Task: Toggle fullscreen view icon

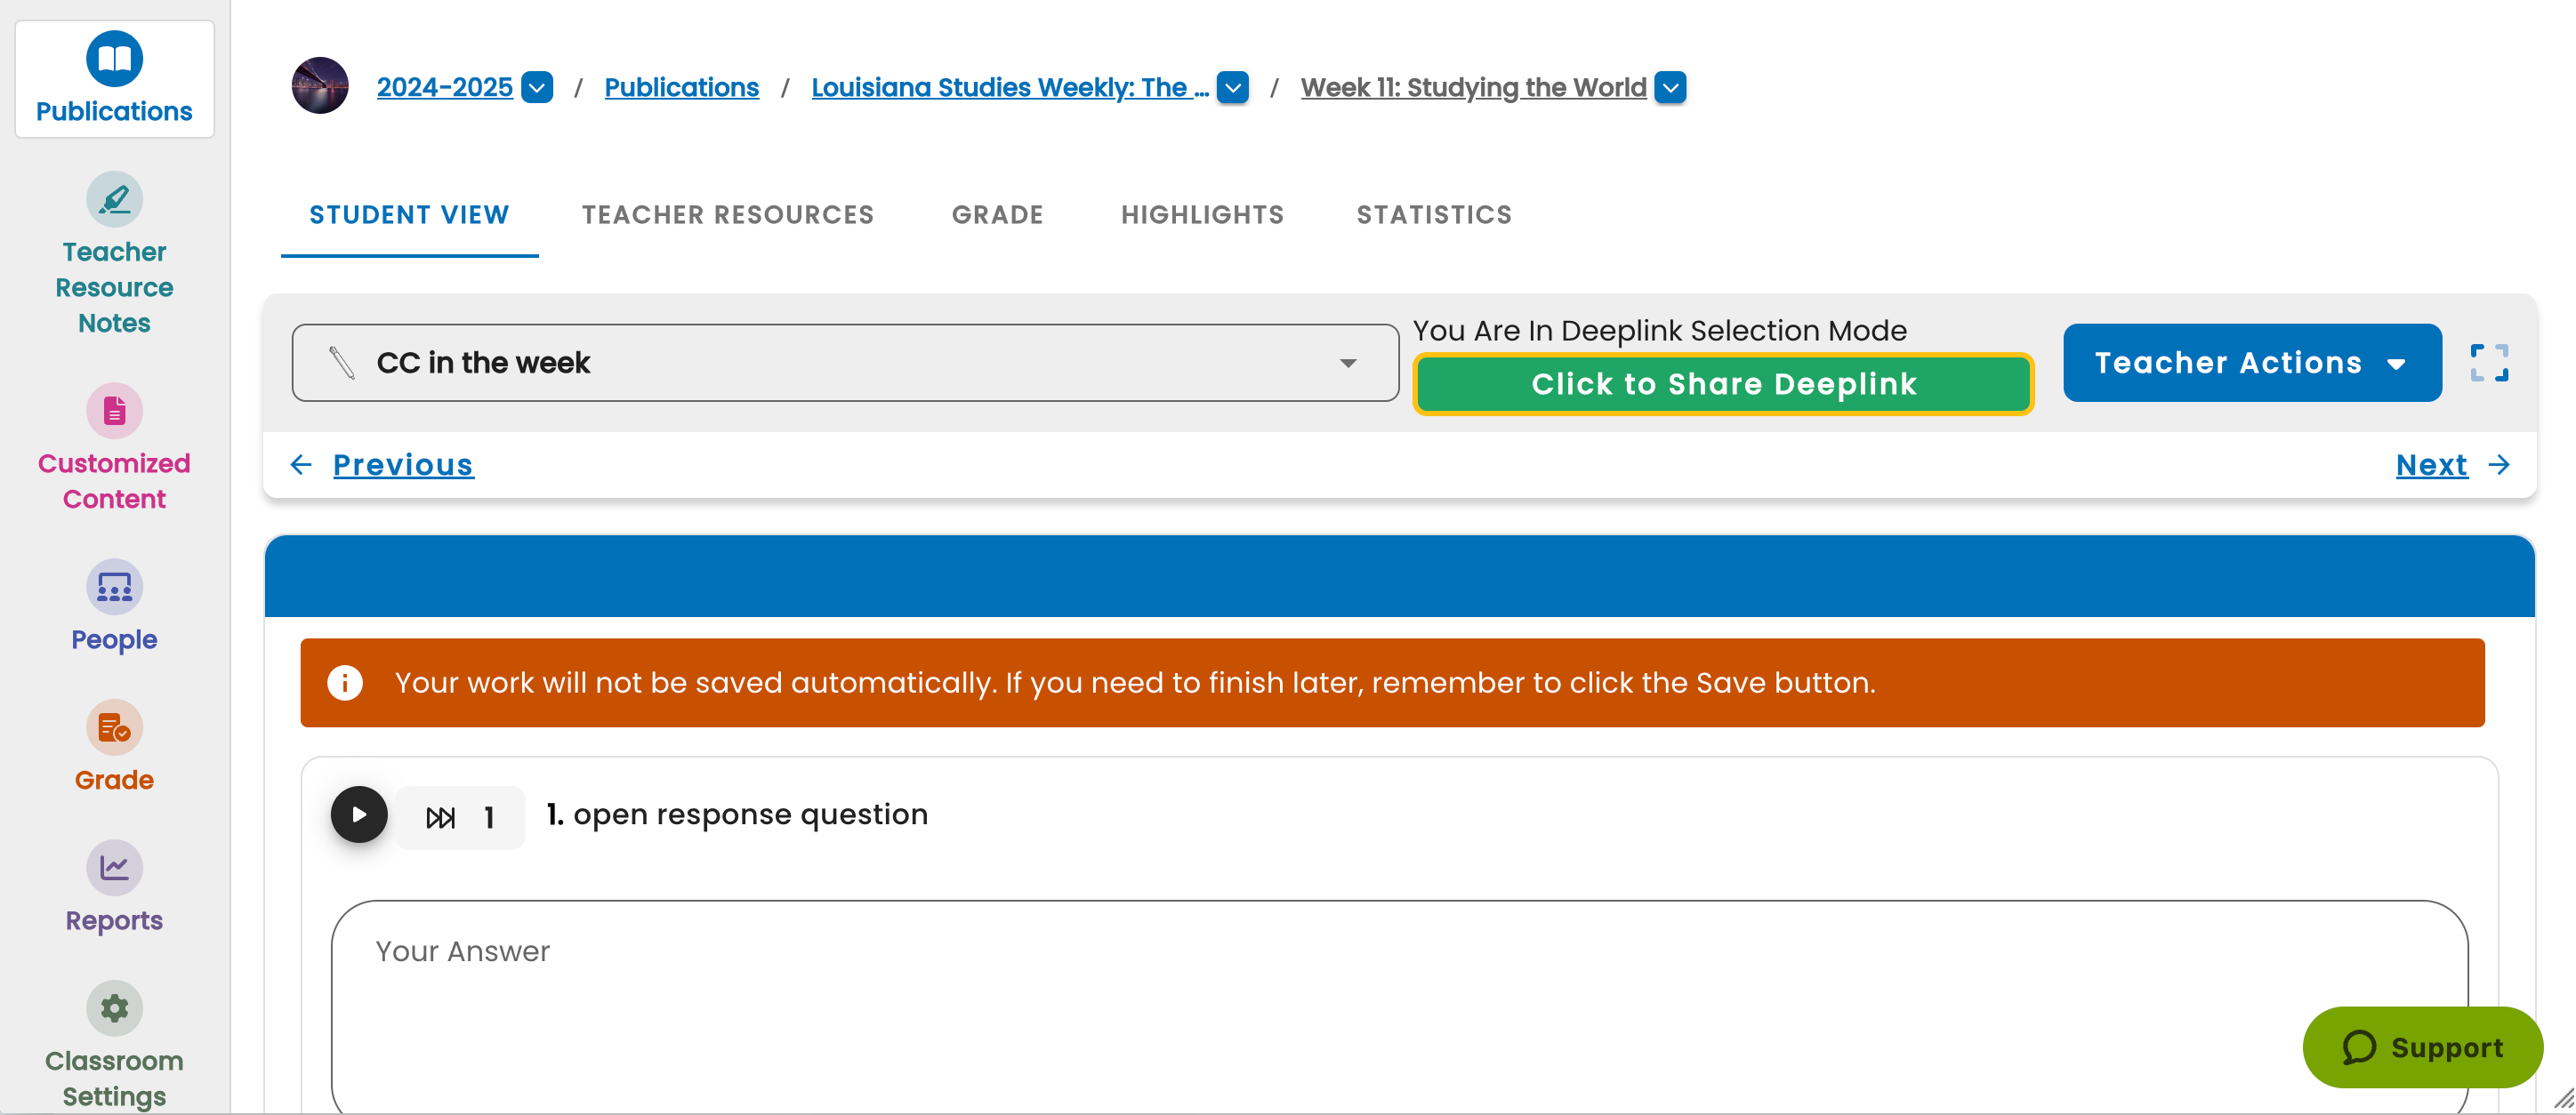Action: coord(2489,362)
